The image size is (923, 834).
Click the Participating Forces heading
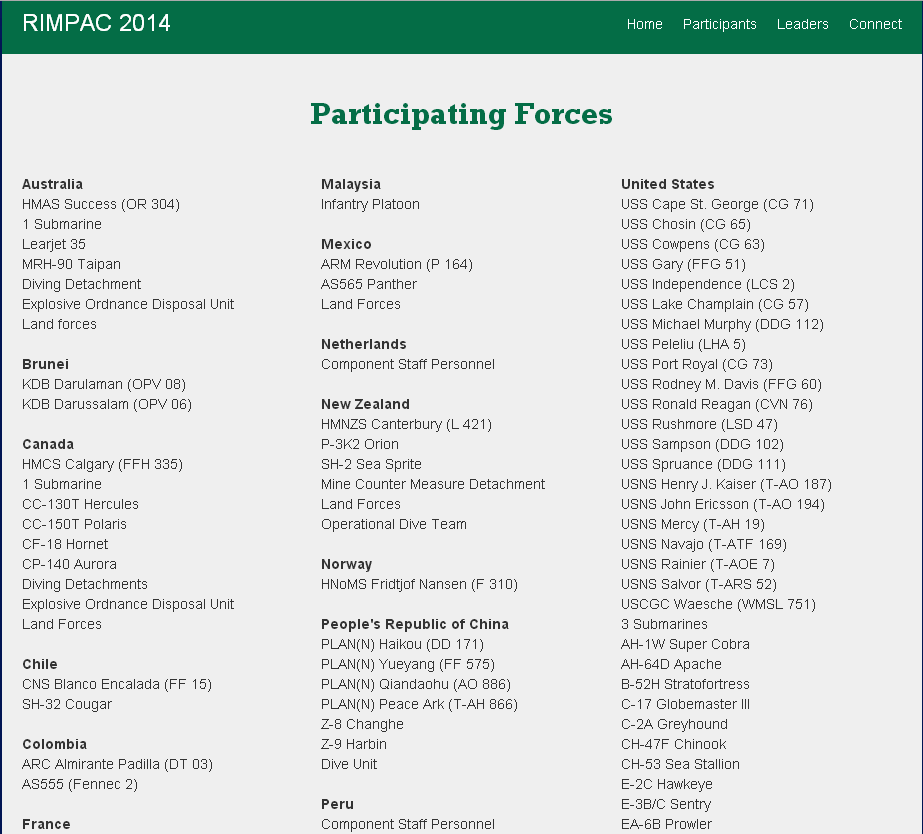click(x=461, y=114)
